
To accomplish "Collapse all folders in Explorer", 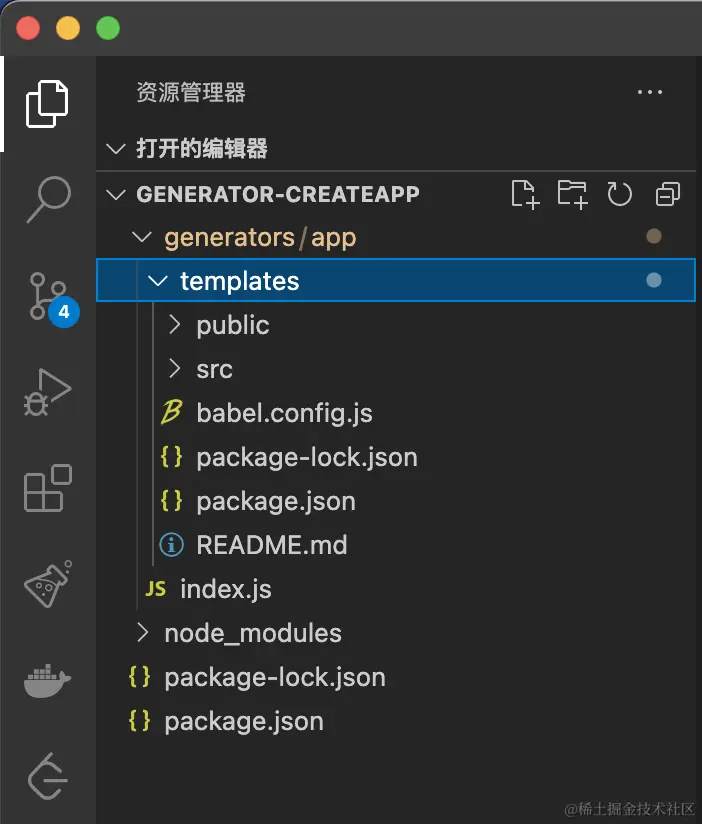I will click(x=667, y=194).
